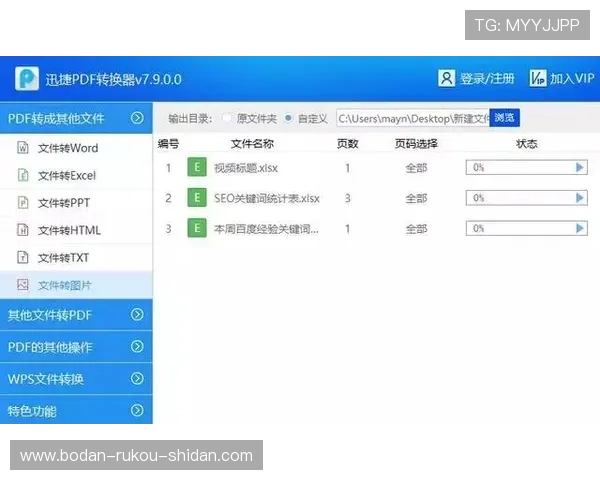Expand the WPS文件转换 section arrow
600x480 pixels.
click(x=137, y=379)
